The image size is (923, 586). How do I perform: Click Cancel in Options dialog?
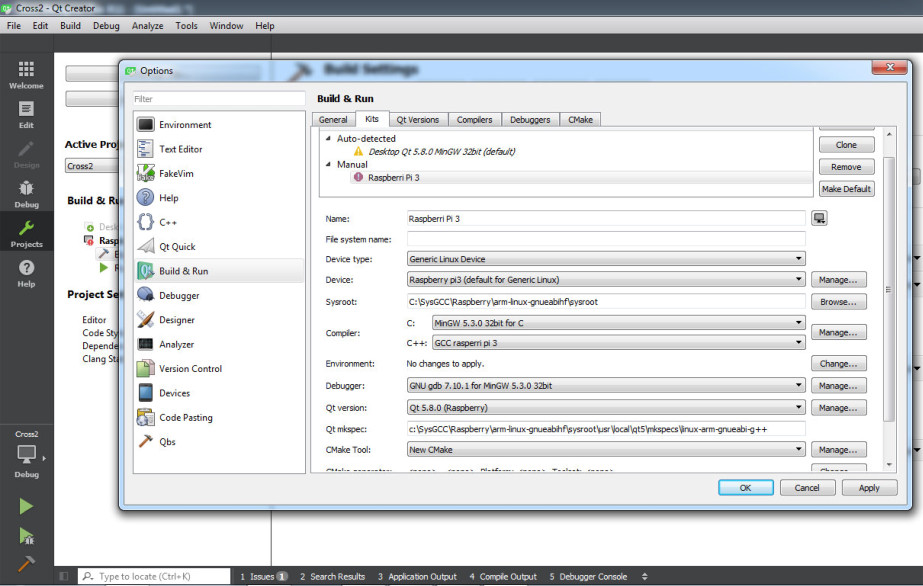click(806, 488)
